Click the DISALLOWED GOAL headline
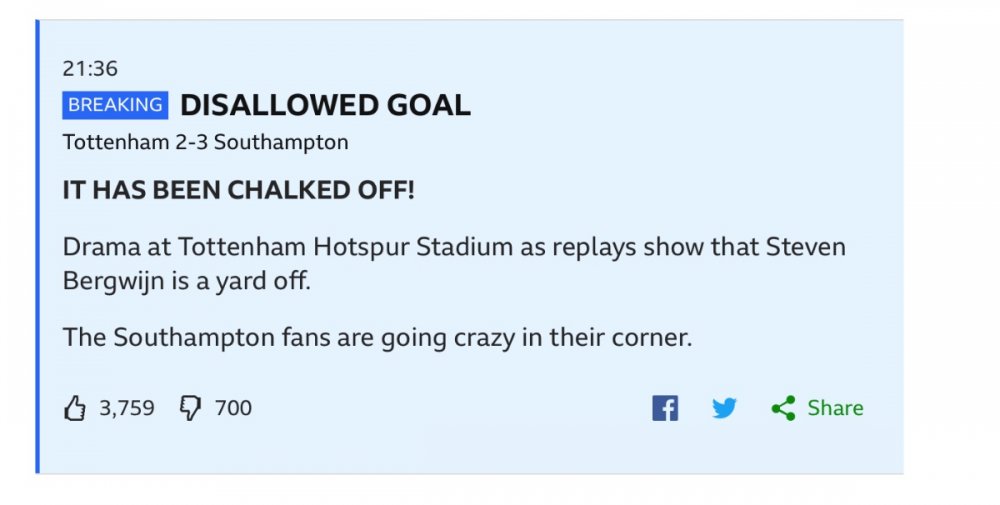1000x505 pixels. (325, 105)
